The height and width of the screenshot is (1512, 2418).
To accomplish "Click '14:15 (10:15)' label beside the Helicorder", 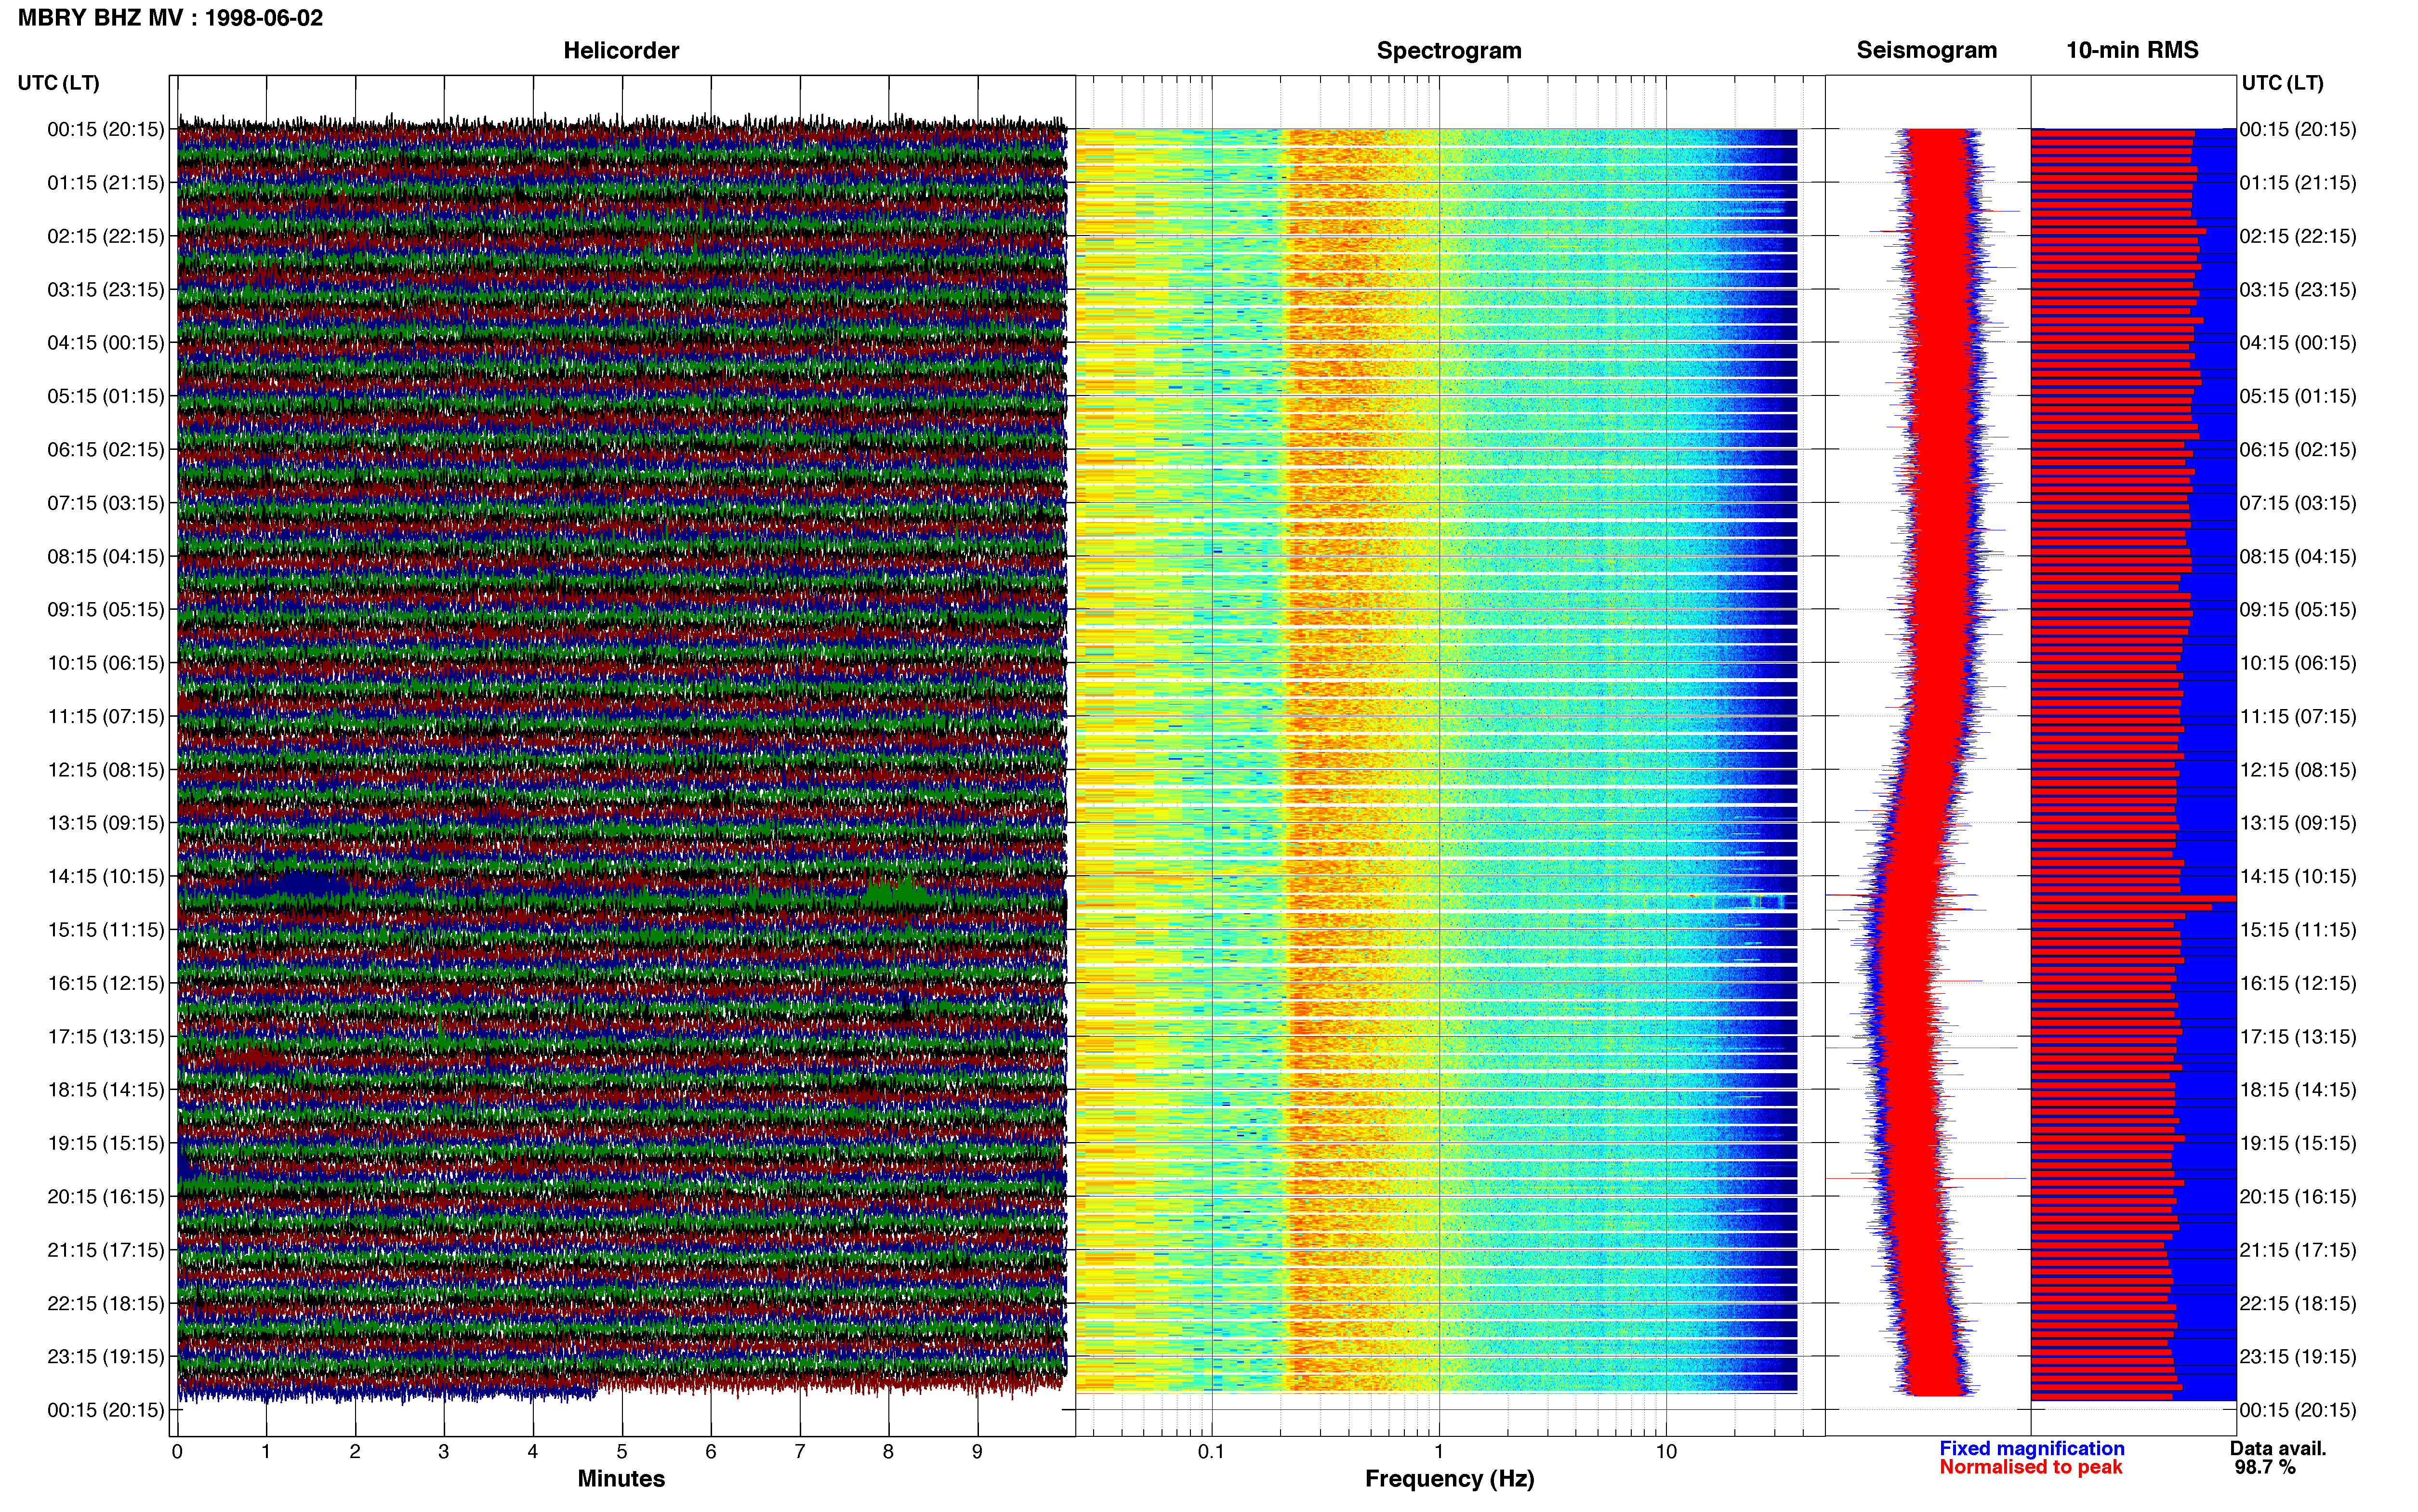I will tap(106, 877).
